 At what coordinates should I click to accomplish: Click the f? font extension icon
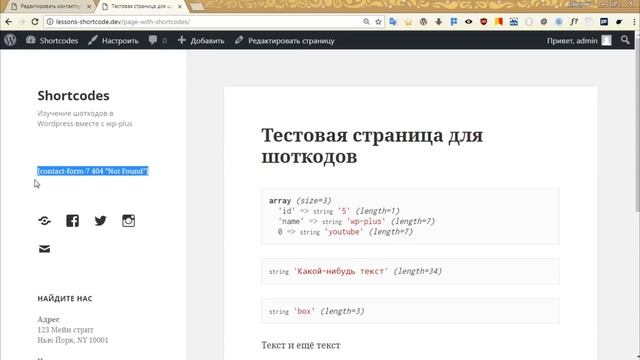coord(574,22)
